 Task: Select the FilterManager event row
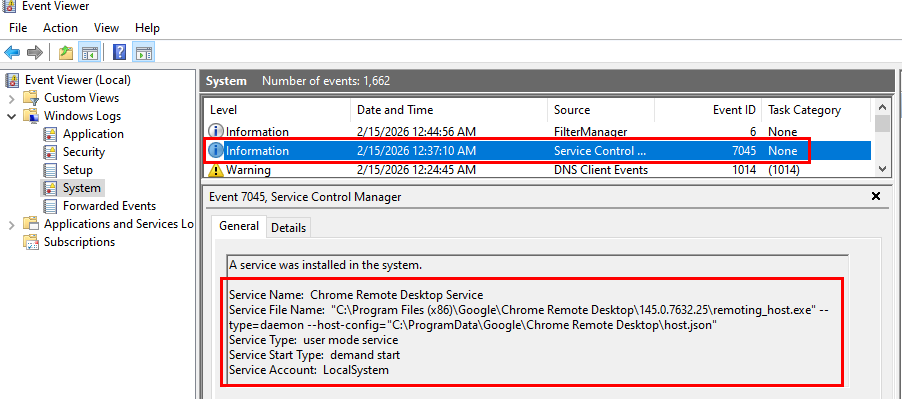coord(537,132)
